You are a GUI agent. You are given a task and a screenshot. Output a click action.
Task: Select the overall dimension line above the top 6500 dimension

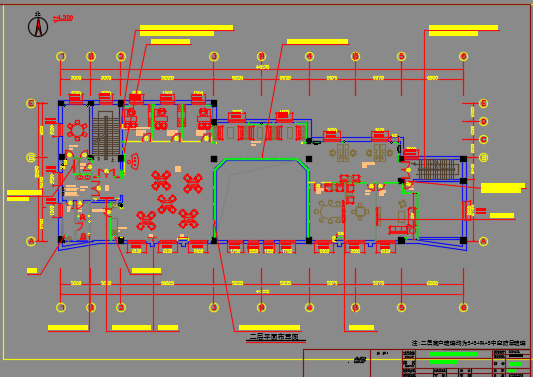pyautogui.click(x=262, y=70)
